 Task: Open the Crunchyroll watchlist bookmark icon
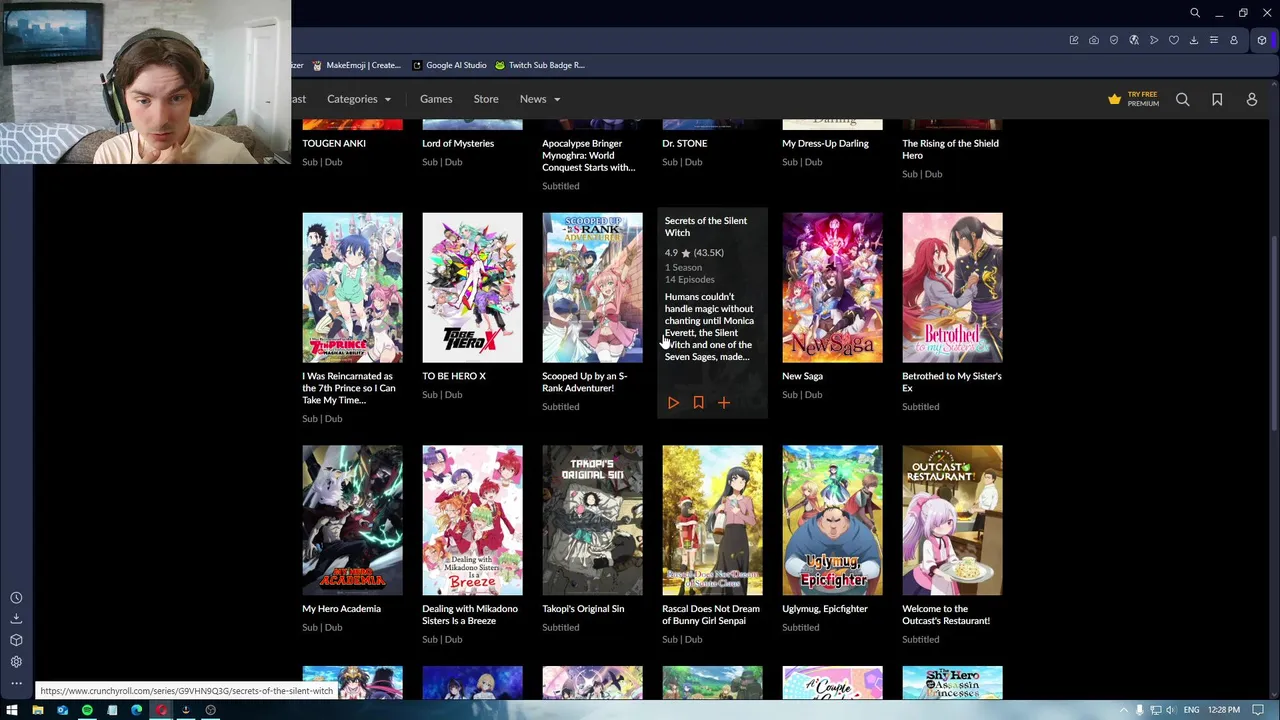(x=1217, y=99)
